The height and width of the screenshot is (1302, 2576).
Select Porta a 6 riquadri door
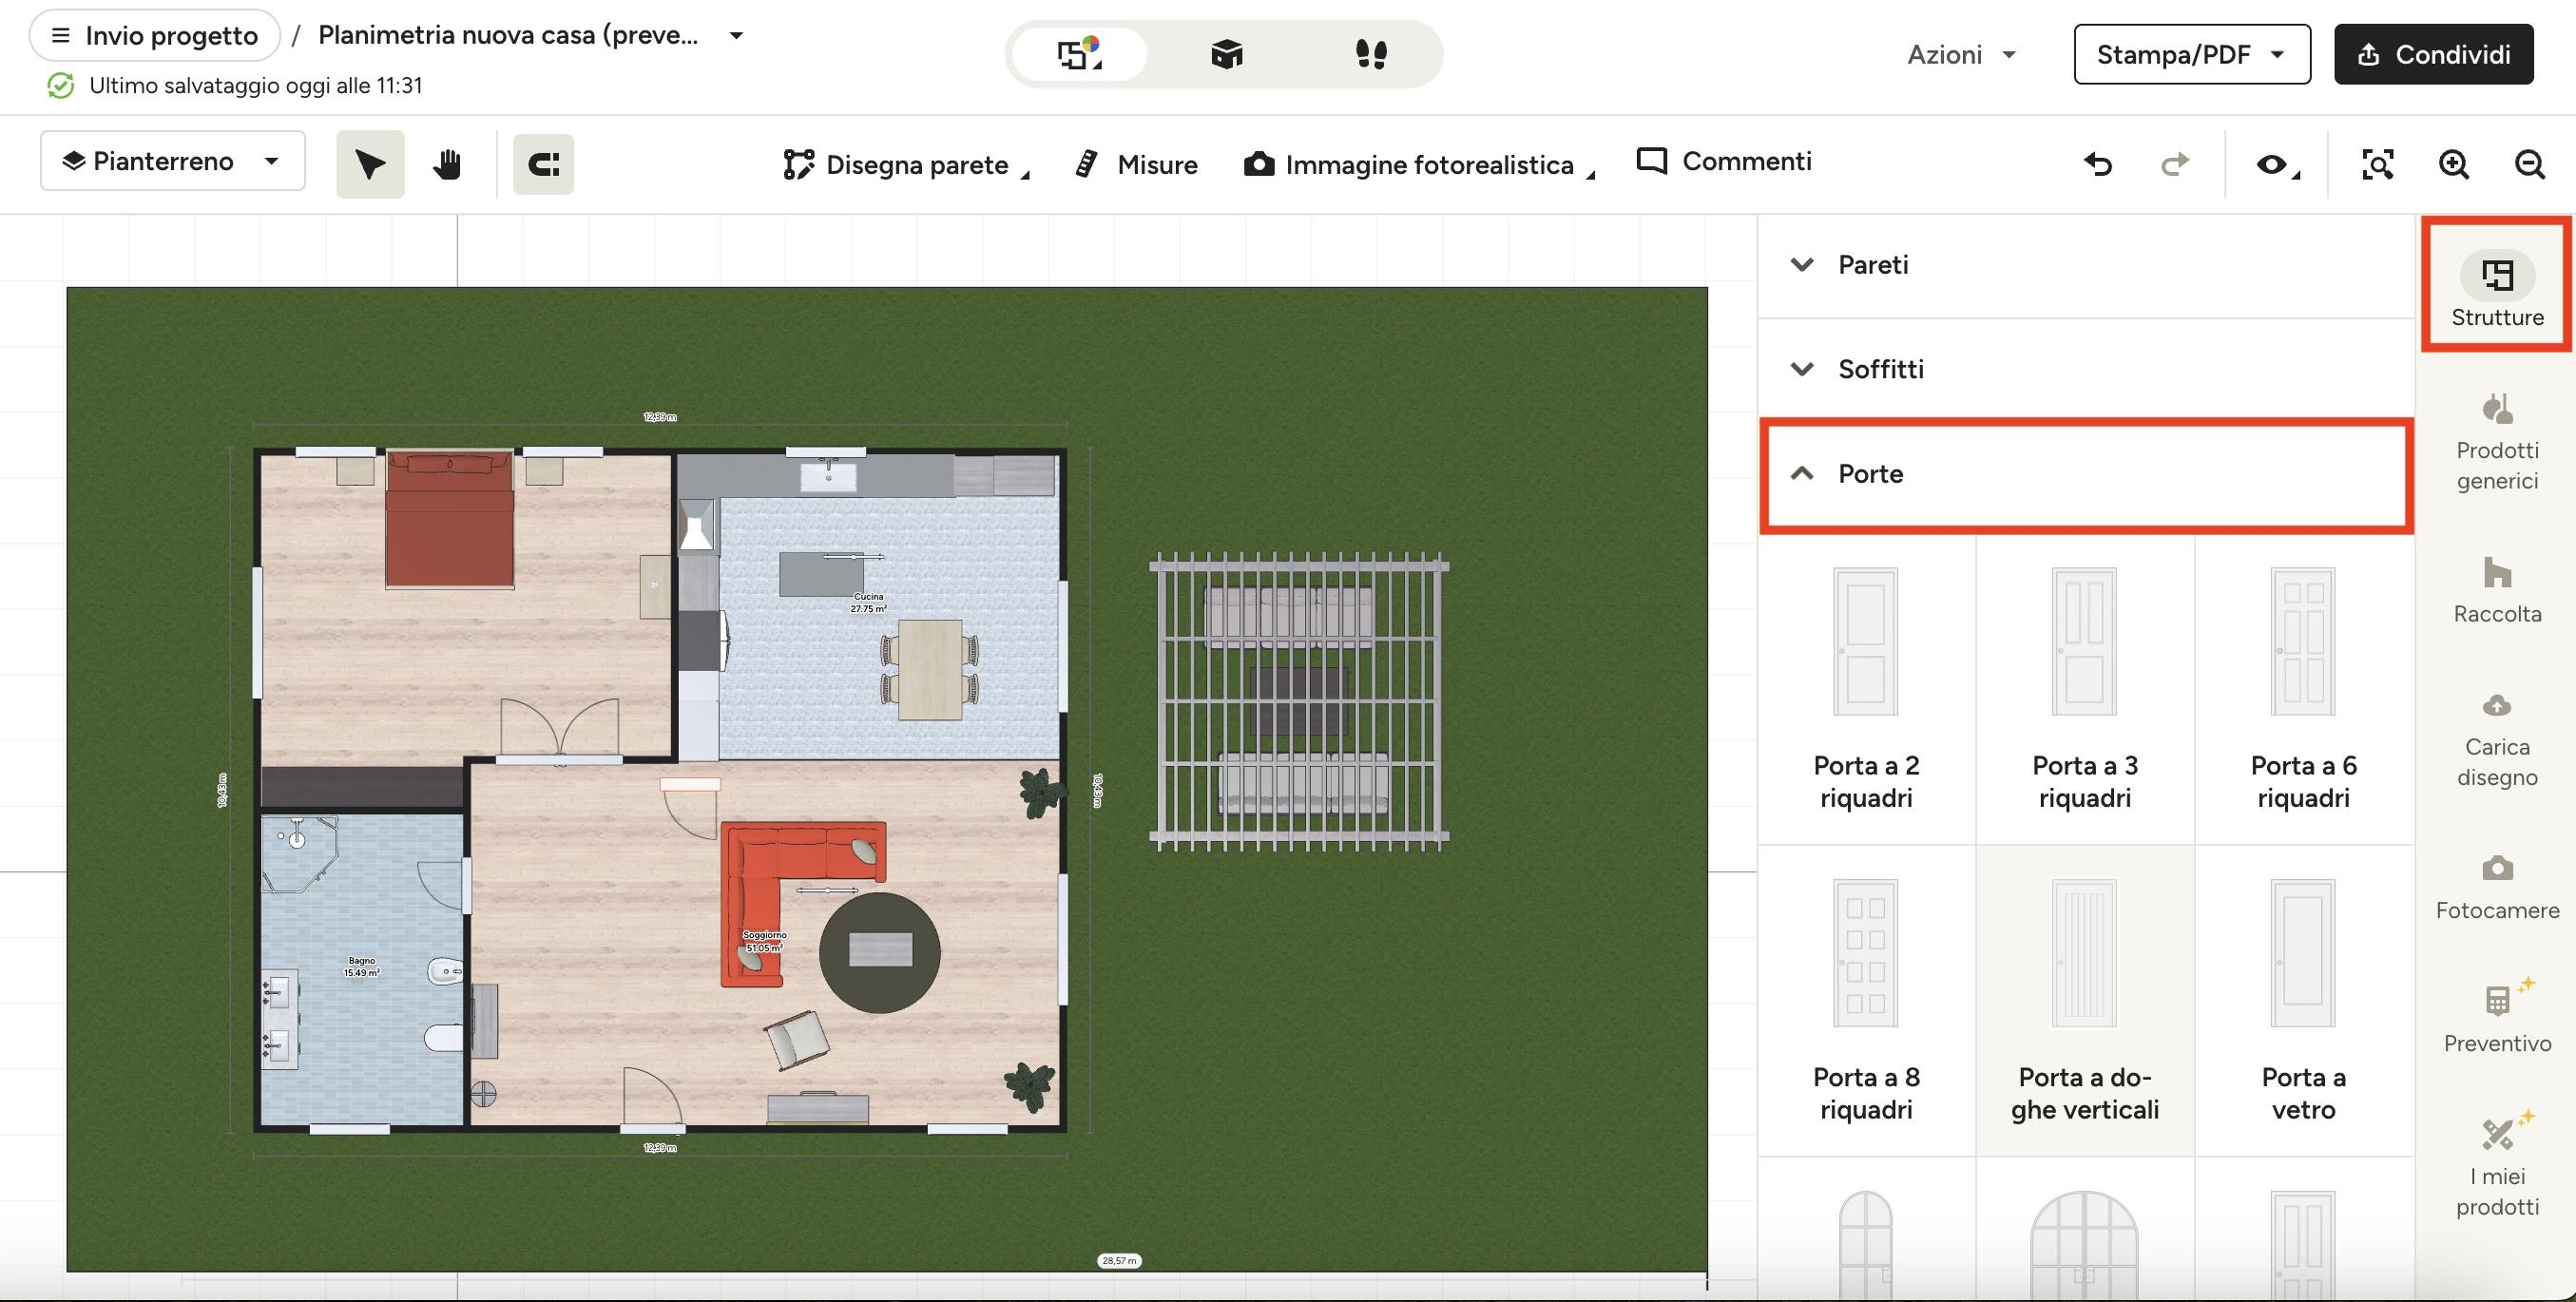[2304, 690]
